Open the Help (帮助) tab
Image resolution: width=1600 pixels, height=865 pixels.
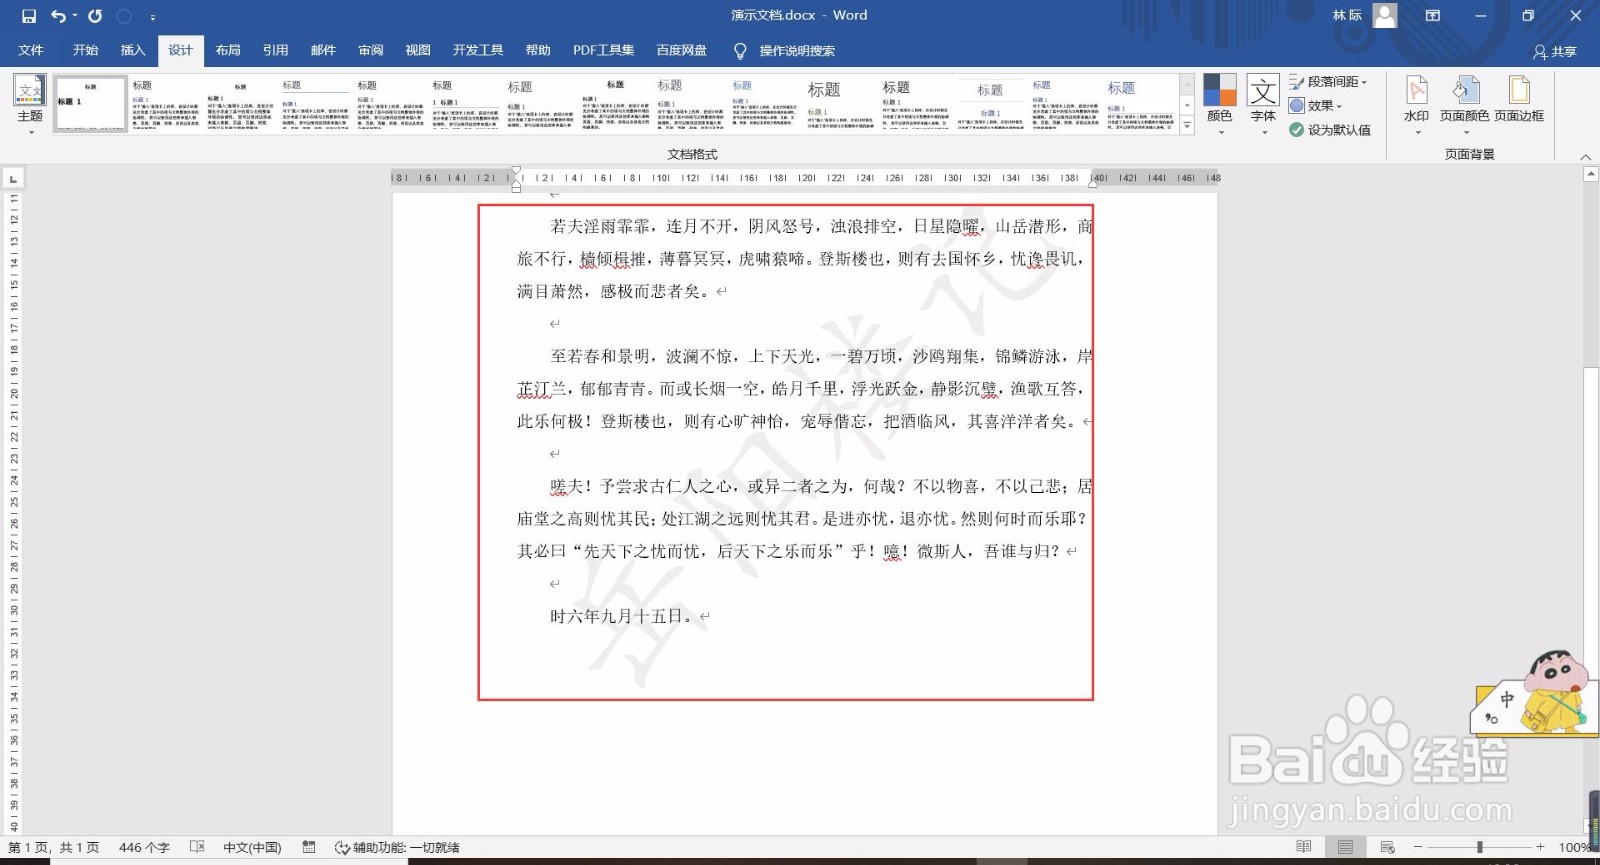click(538, 50)
